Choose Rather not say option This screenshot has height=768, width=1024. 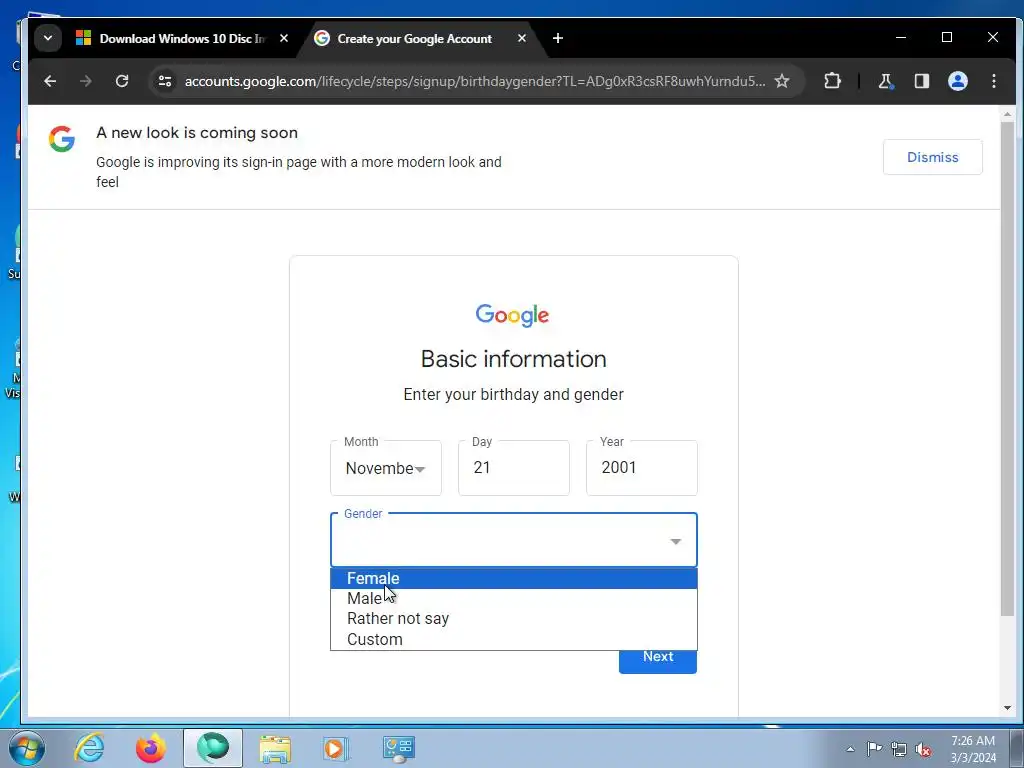click(x=513, y=618)
